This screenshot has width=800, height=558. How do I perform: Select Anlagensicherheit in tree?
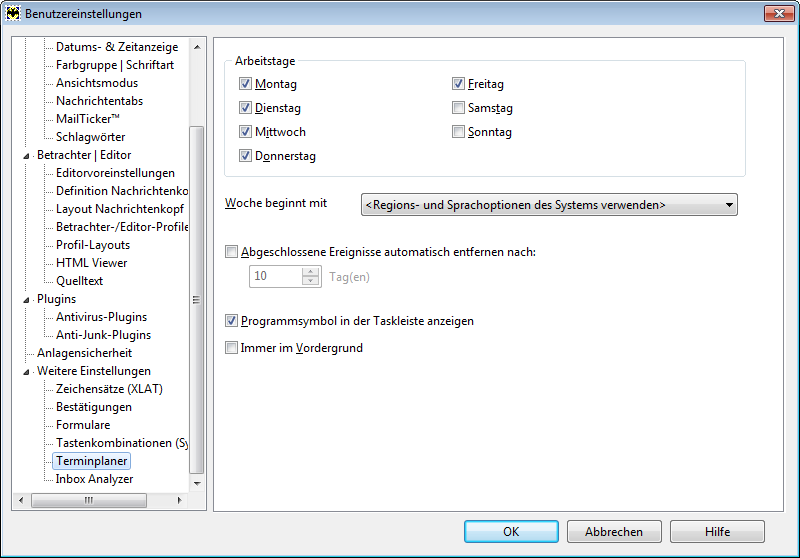tap(84, 353)
